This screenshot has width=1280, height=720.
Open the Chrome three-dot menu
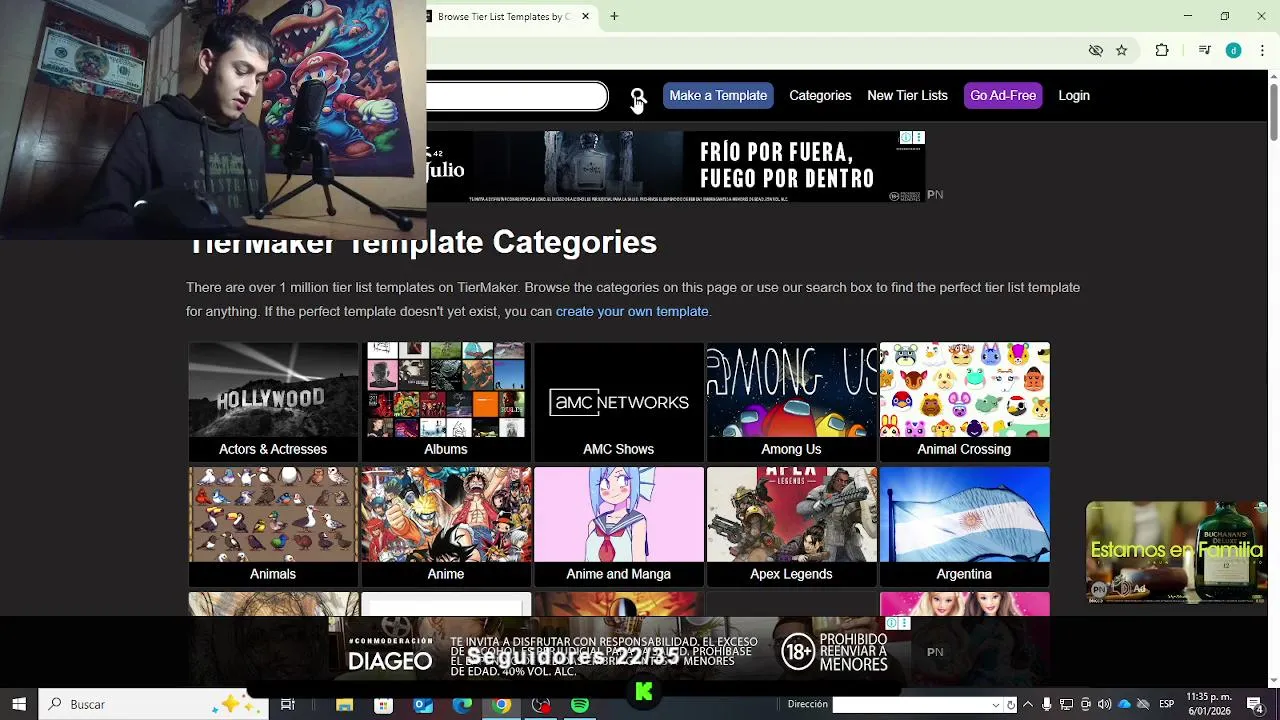coord(1263,51)
